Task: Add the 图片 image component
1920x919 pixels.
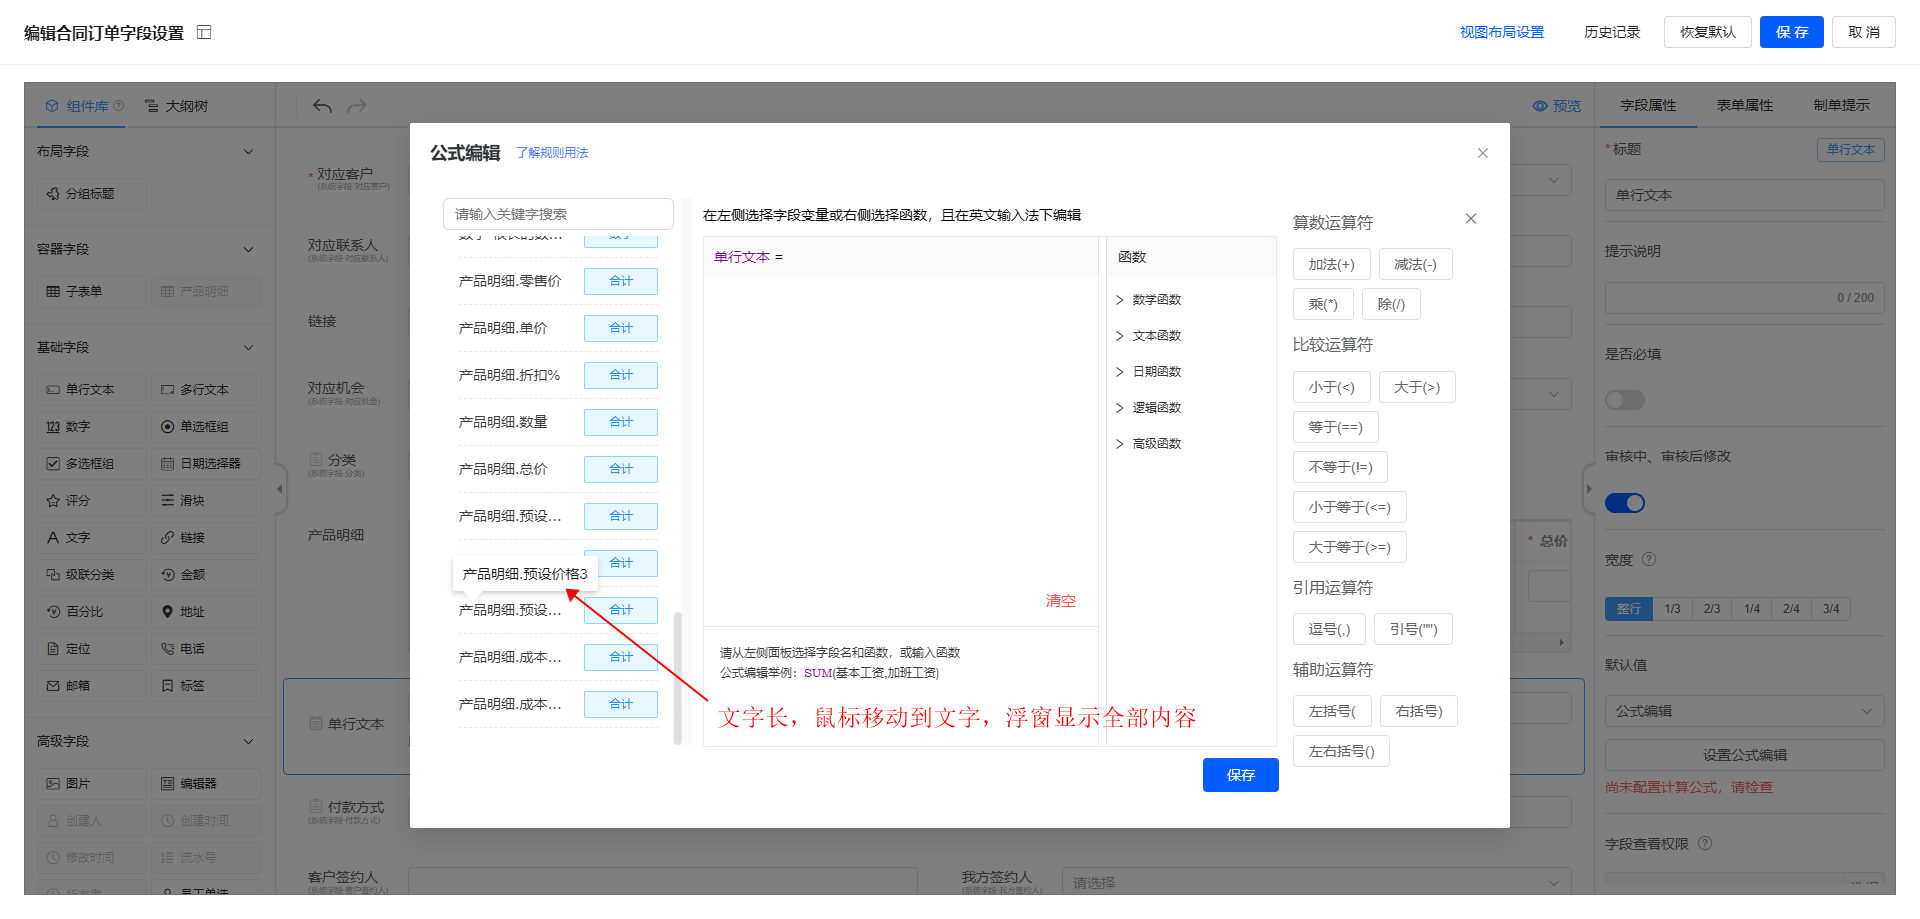Action: tap(91, 783)
